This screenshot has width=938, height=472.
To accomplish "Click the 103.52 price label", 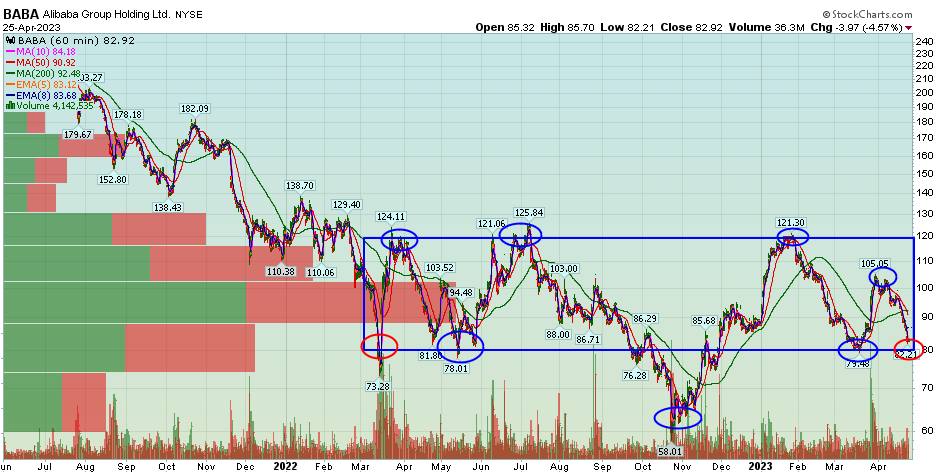I will (x=440, y=267).
